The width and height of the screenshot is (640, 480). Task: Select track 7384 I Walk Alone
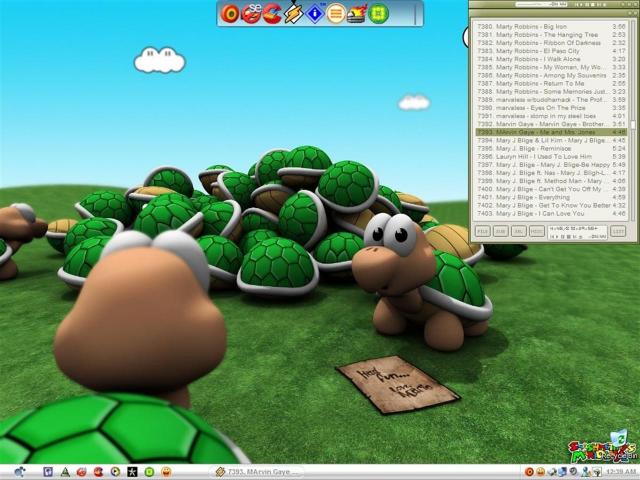551,59
